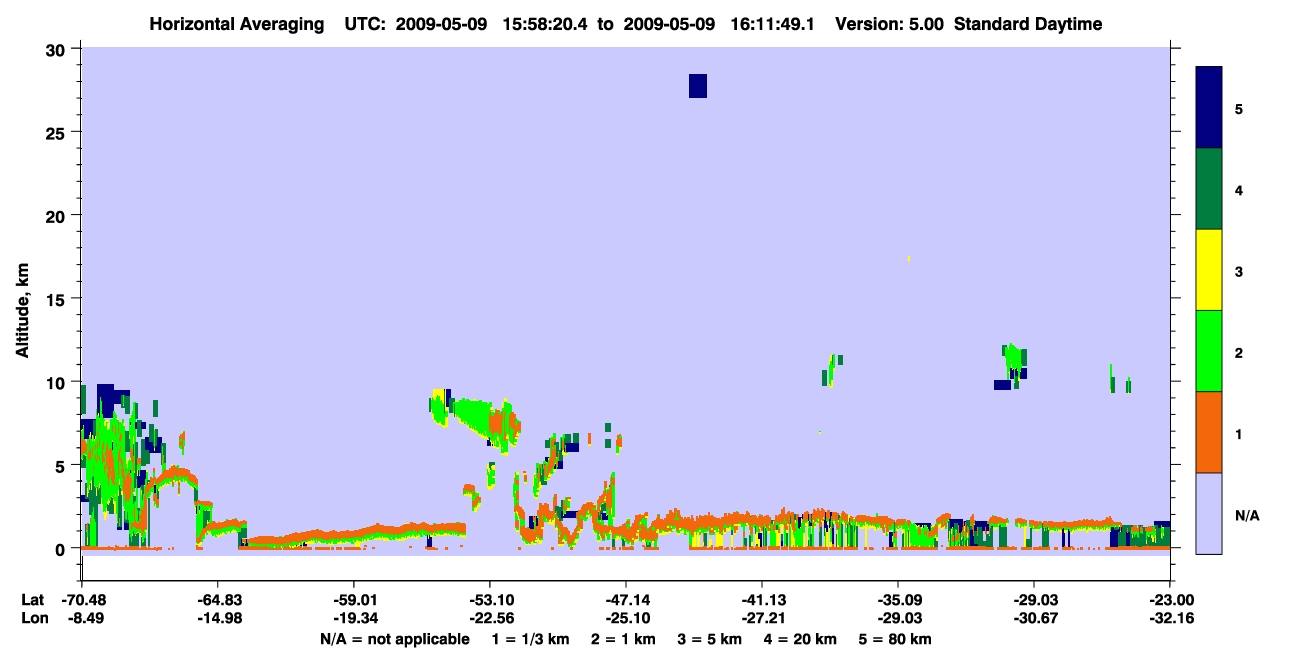The height and width of the screenshot is (667, 1300).
Task: Click the colorbar label '1'
Action: (x=1239, y=433)
